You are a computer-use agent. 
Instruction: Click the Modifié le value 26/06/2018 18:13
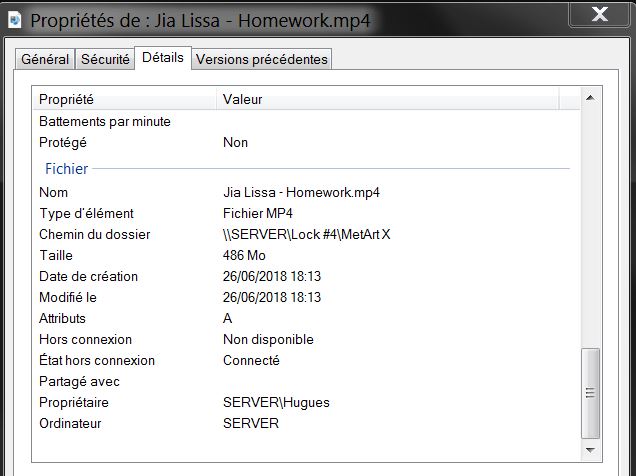point(272,298)
